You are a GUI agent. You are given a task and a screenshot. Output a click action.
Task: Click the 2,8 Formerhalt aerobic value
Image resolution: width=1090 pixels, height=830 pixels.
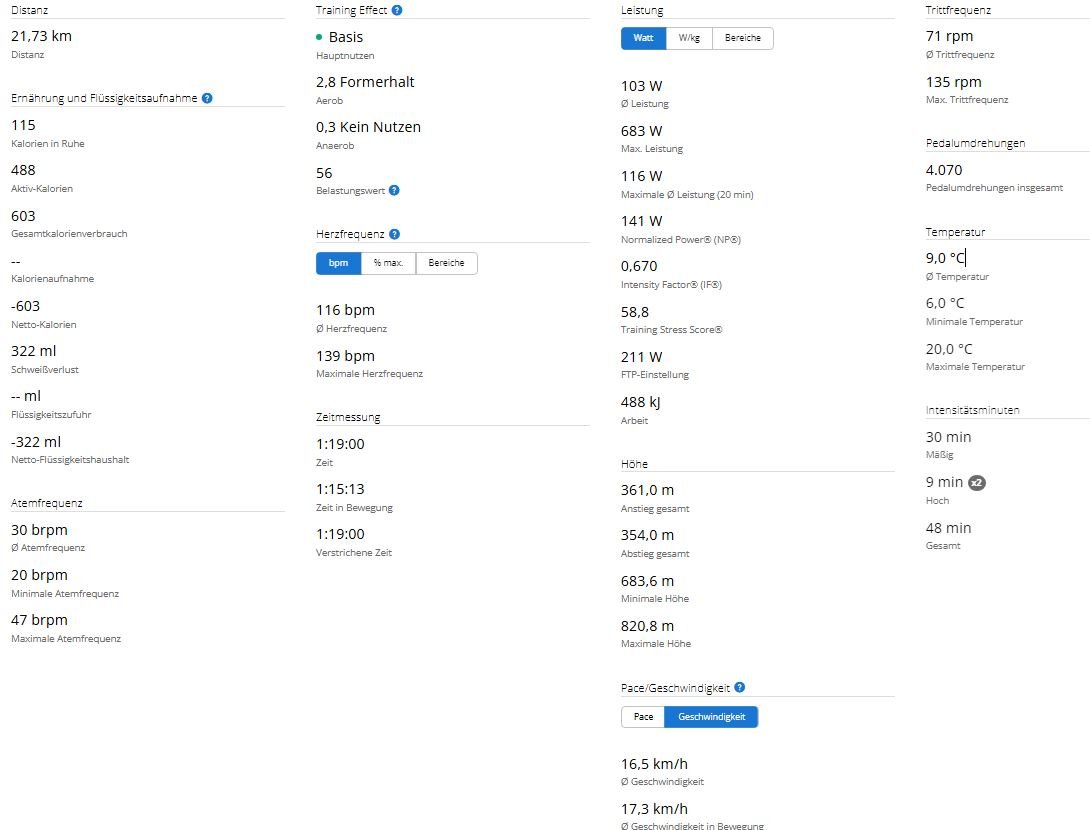[365, 82]
